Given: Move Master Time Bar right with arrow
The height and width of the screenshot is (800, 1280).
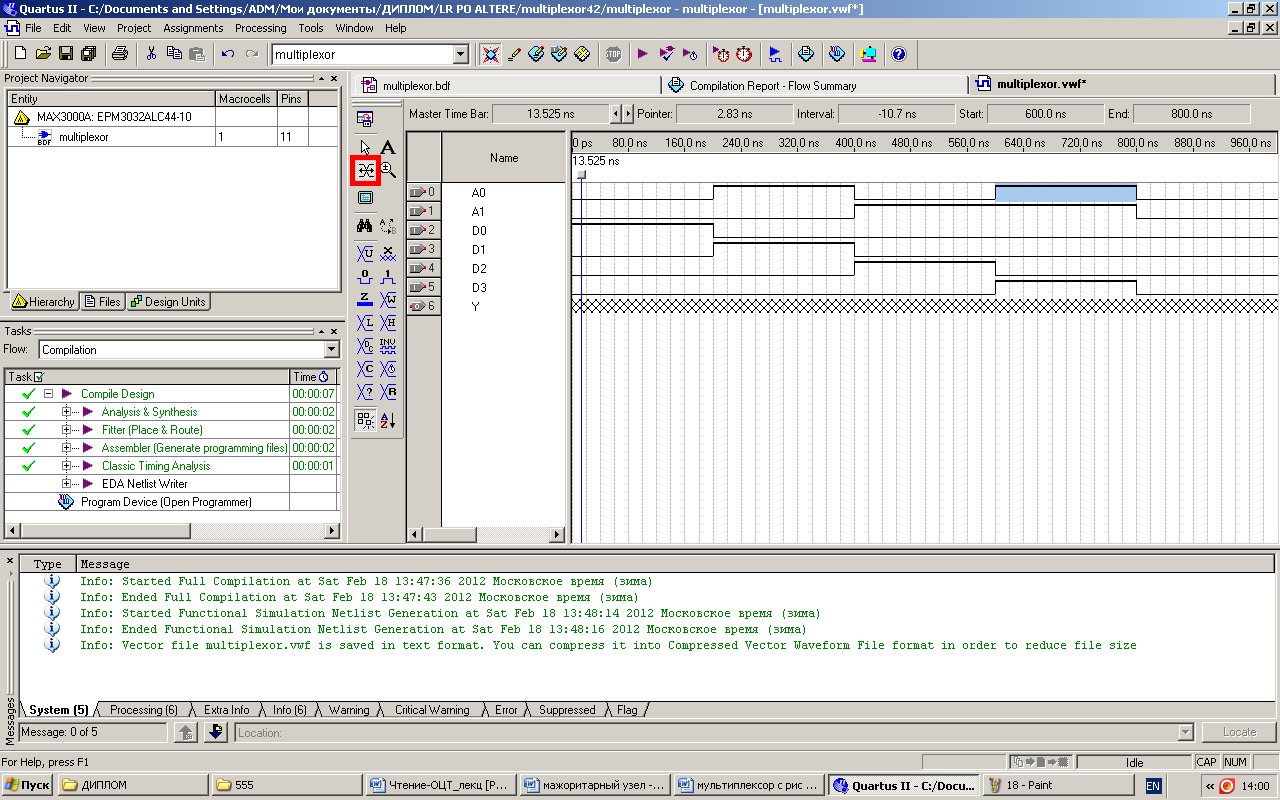Looking at the screenshot, I should (628, 114).
